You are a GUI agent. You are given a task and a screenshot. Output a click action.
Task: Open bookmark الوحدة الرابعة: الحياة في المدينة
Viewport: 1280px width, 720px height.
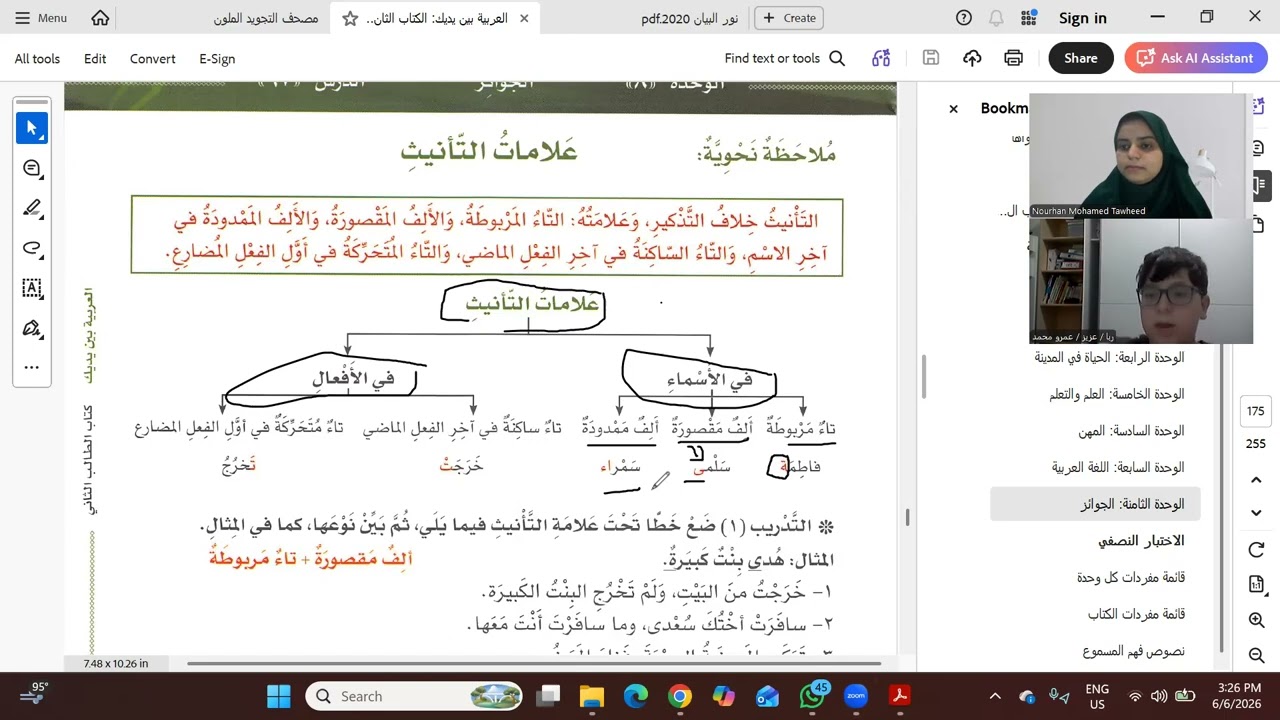[1109, 357]
